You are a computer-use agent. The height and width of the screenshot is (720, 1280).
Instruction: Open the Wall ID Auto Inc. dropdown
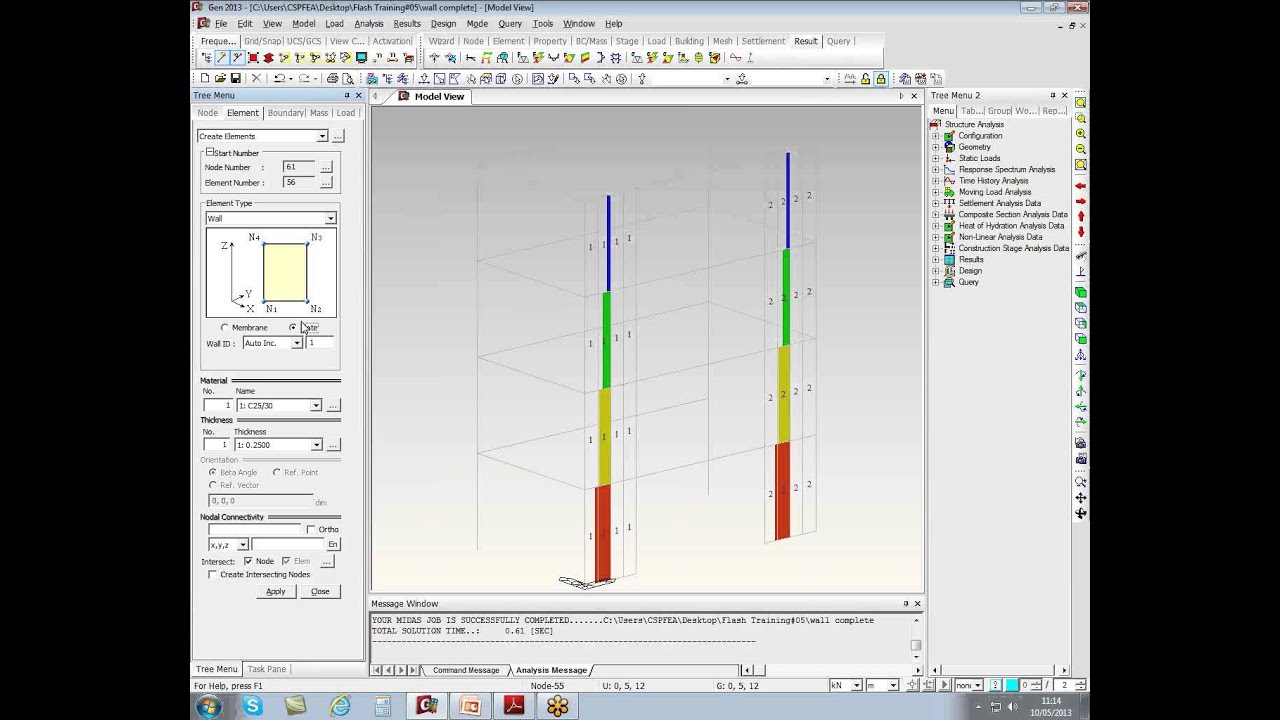click(297, 343)
